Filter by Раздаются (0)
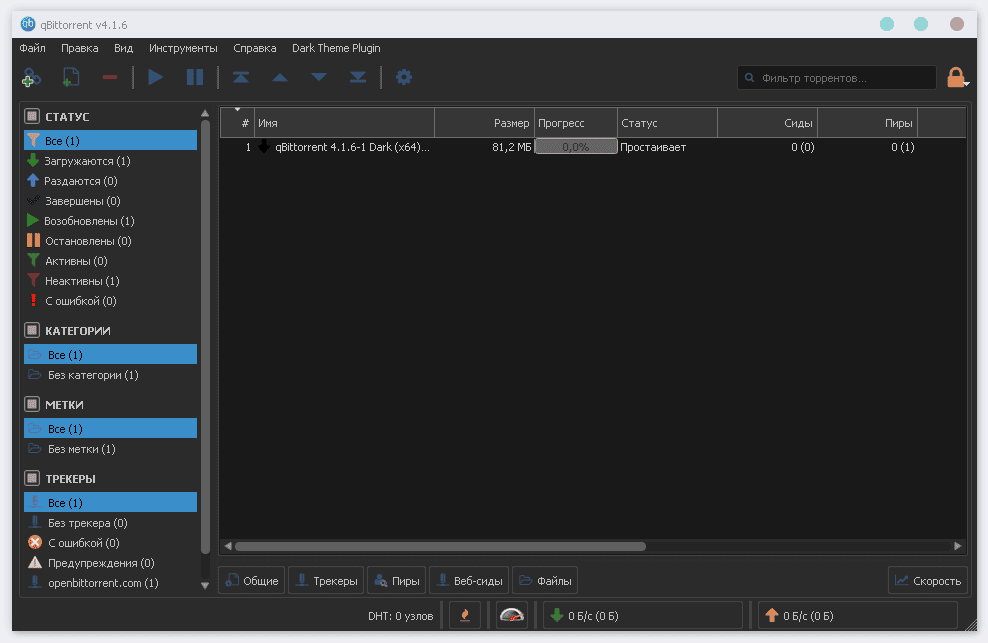This screenshot has height=643, width=988. click(x=110, y=181)
